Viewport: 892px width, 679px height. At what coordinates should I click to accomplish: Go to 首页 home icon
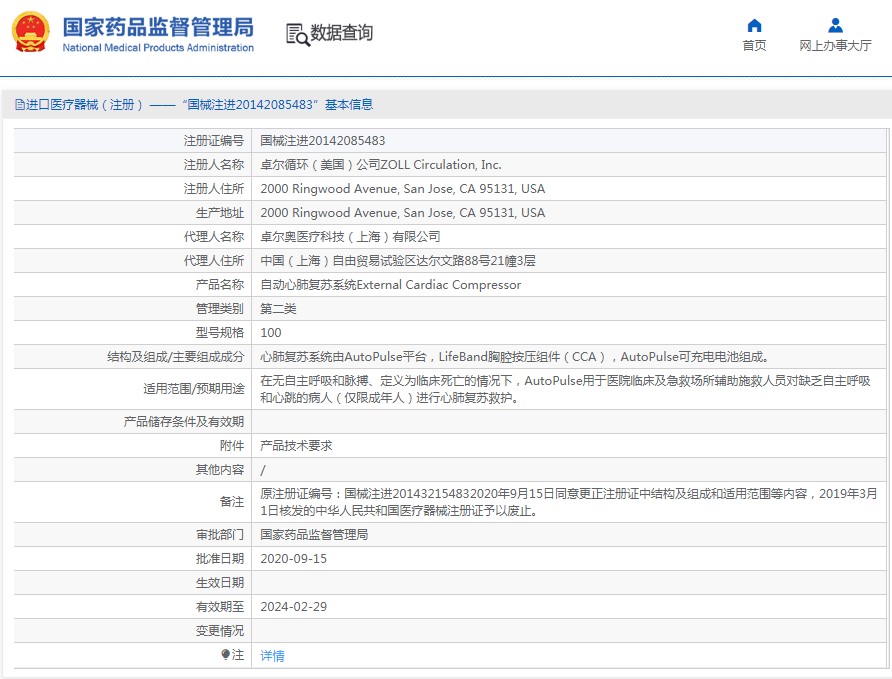pos(754,26)
